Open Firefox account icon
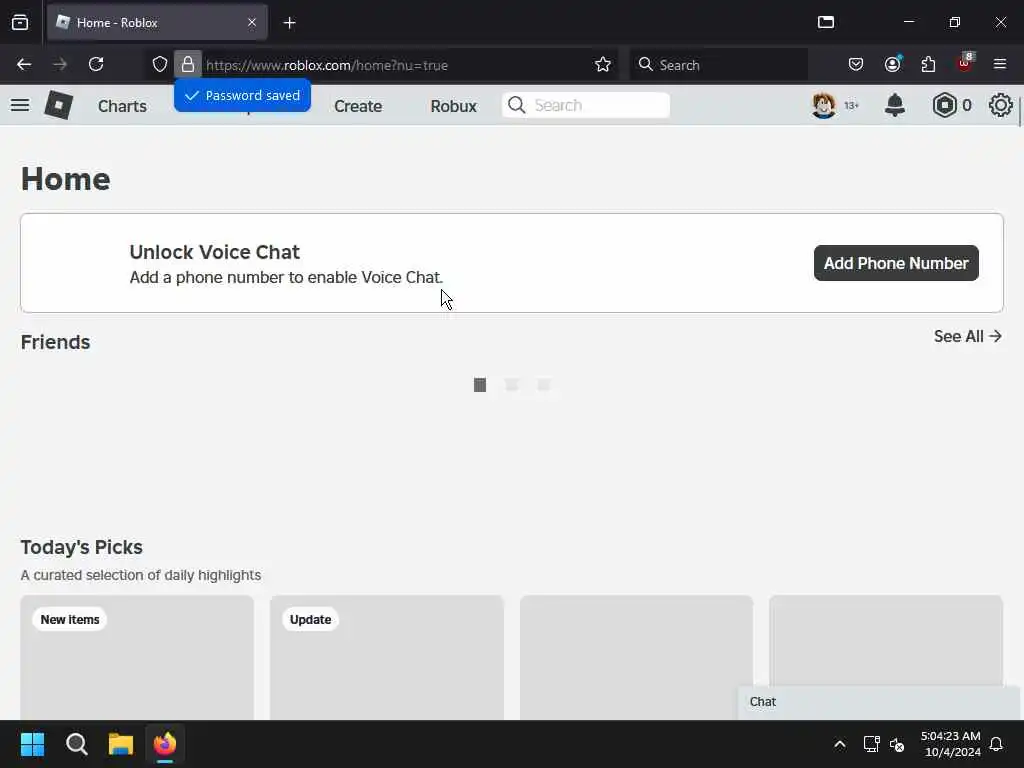The image size is (1024, 768). [893, 64]
